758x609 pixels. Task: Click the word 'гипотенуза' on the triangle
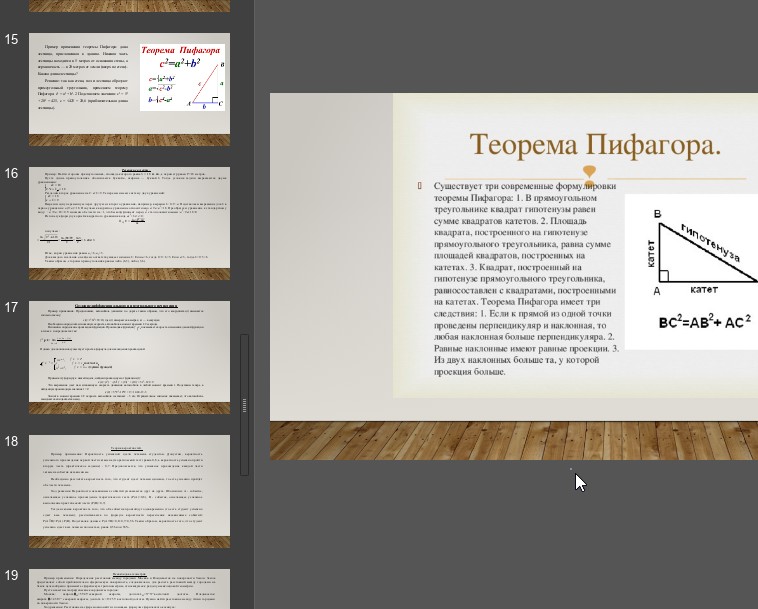pos(710,243)
